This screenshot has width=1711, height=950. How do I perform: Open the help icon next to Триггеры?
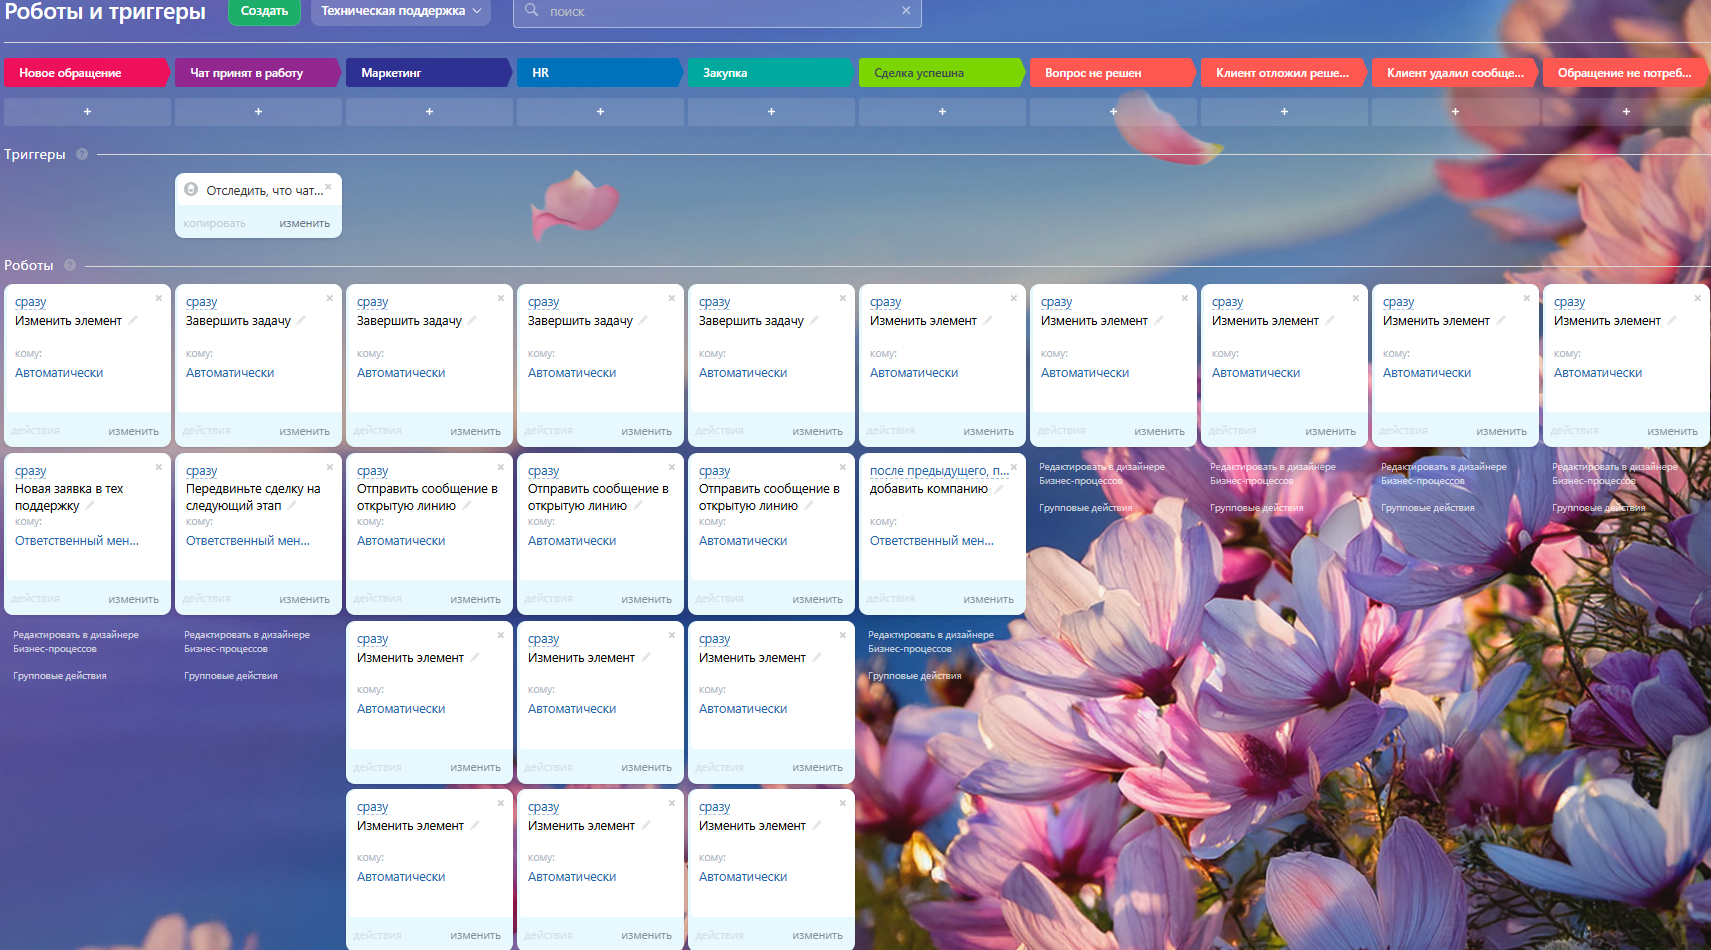82,154
